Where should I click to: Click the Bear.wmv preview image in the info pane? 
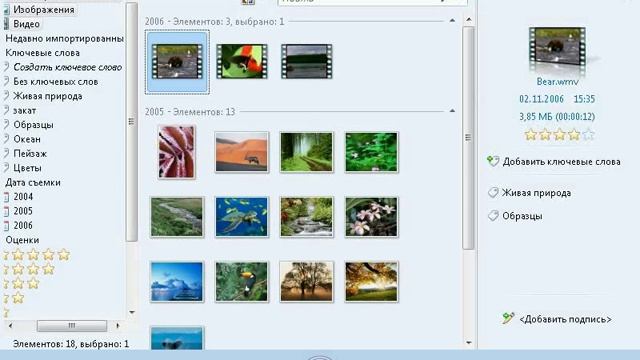(557, 46)
